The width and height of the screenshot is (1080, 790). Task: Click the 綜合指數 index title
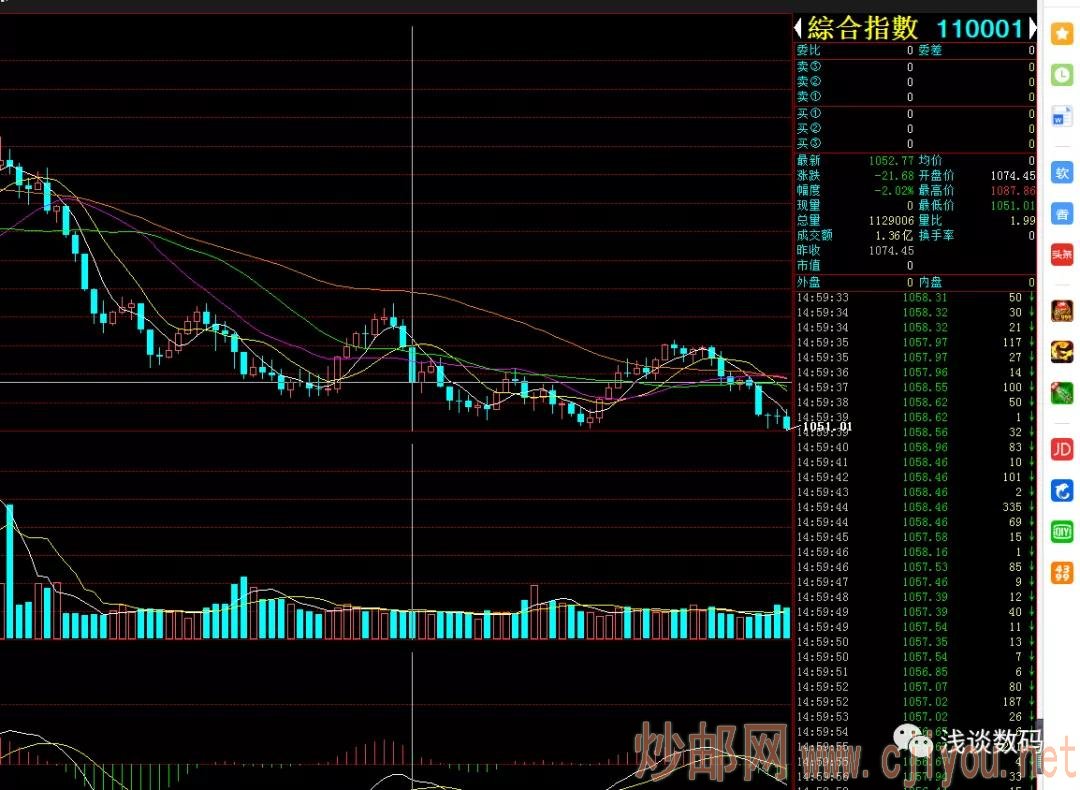pyautogui.click(x=862, y=28)
